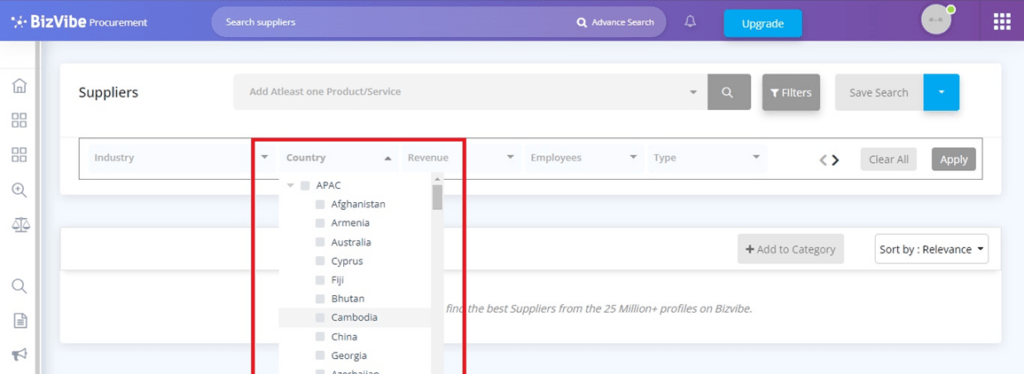Click the country list scrollbar thumb
Viewport: 1024px width, 374px height.
438,196
